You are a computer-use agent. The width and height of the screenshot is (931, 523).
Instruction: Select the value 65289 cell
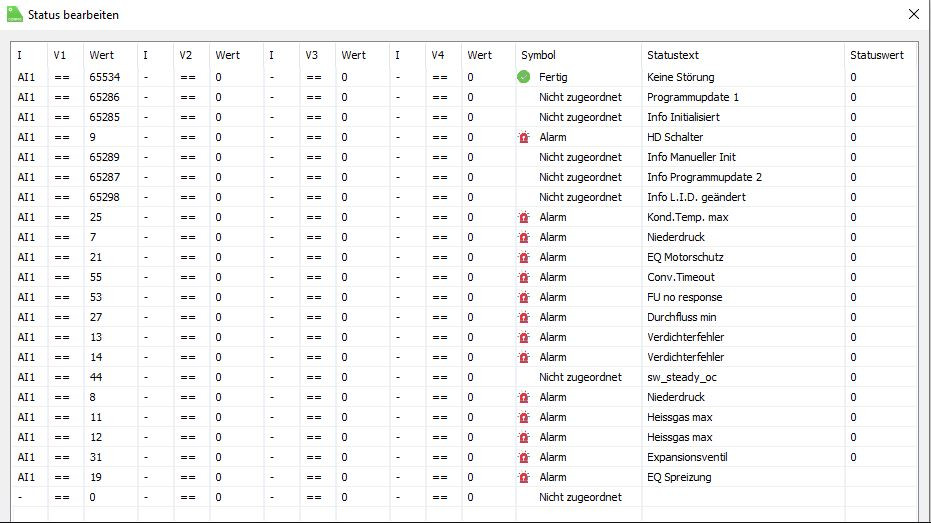[x=104, y=157]
